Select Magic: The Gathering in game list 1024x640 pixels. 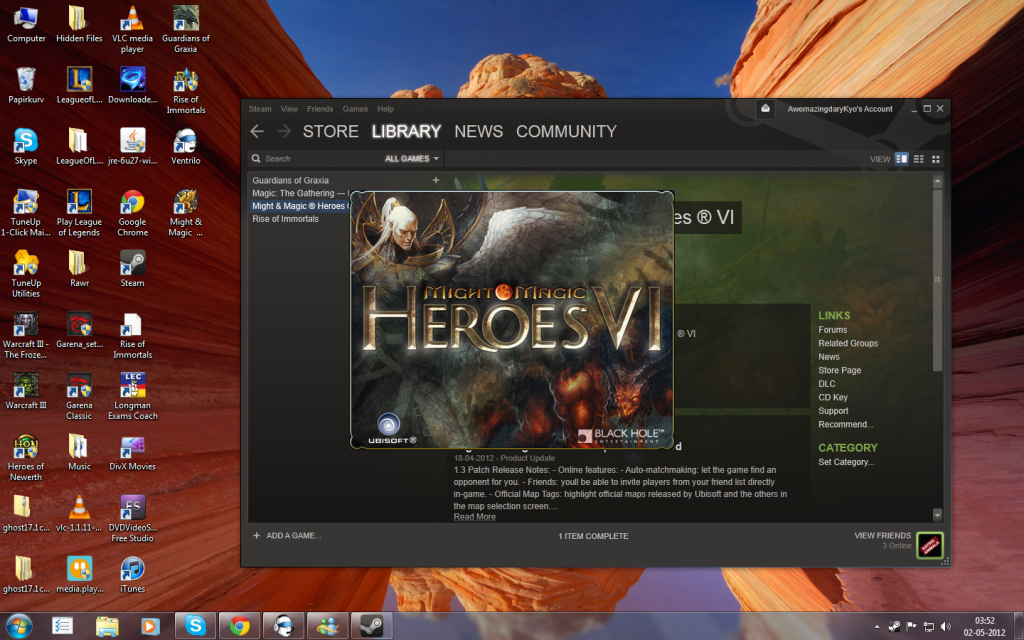click(x=299, y=193)
